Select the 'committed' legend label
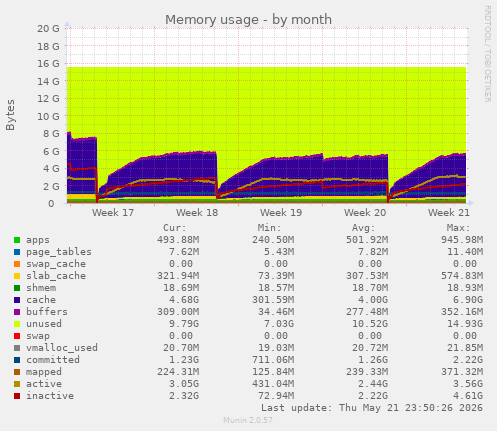Screen dimensions: 497x431 (53, 360)
